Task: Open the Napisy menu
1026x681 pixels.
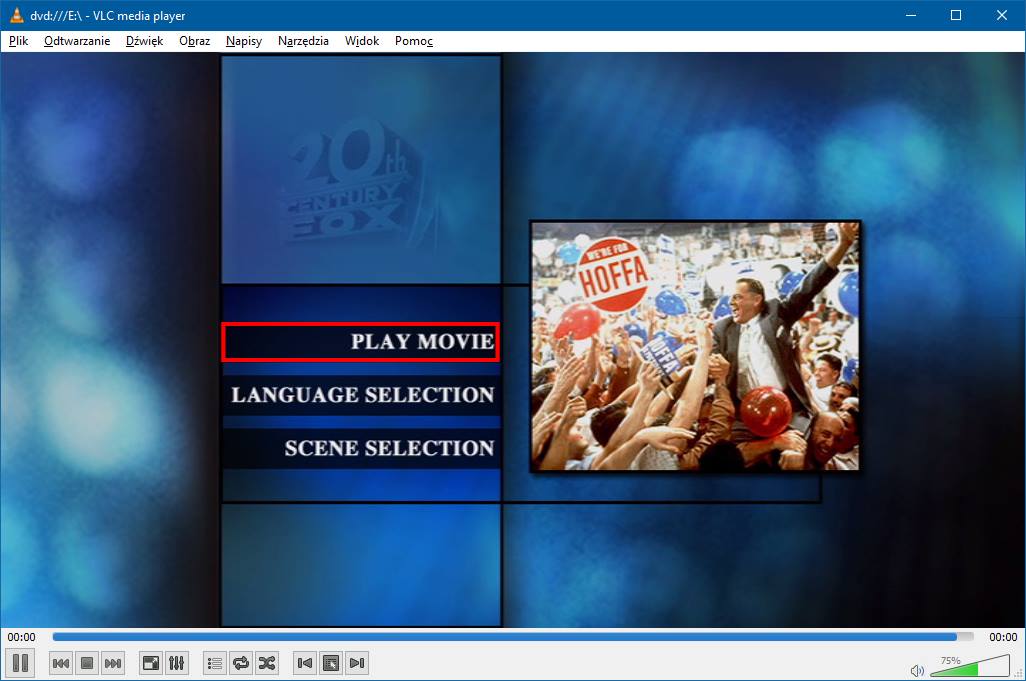Action: (244, 41)
